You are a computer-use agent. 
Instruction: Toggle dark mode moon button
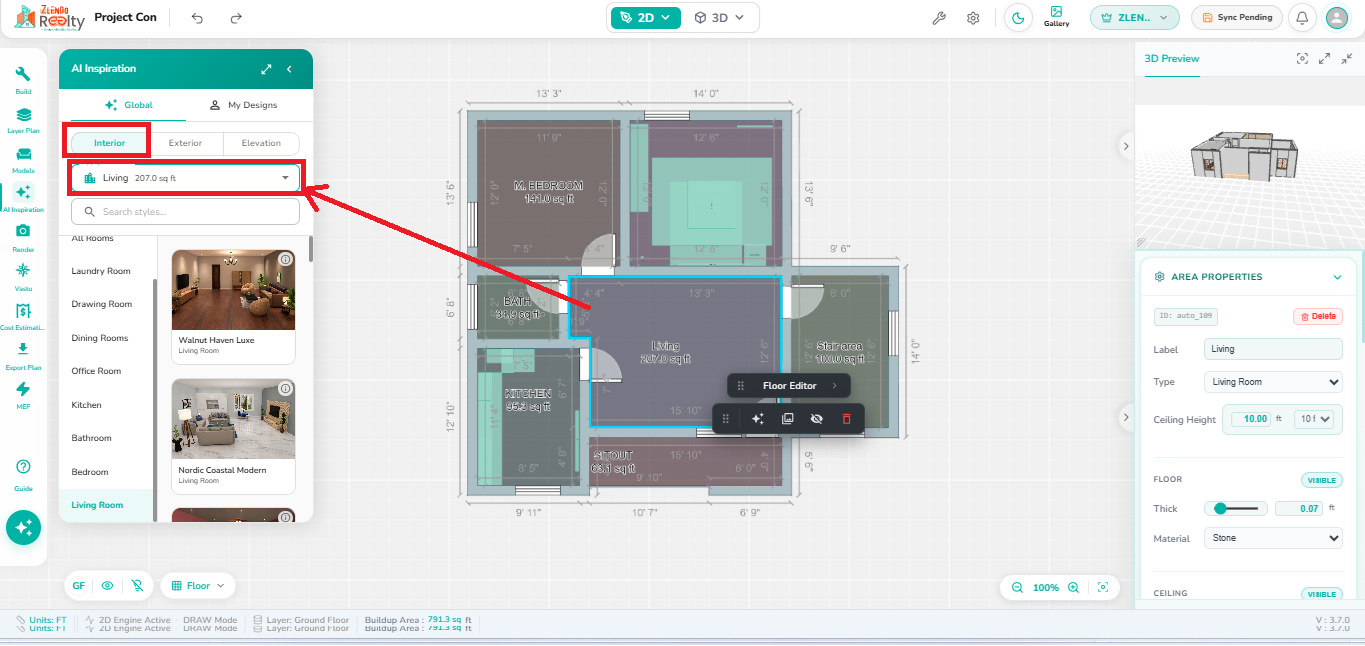(1018, 17)
